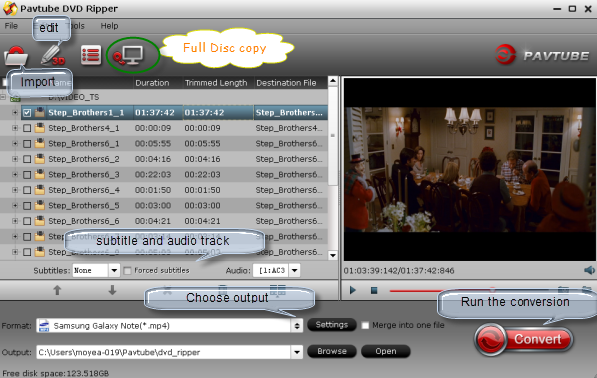
Task: Enable Forced subtitles checkbox
Action: pyautogui.click(x=128, y=271)
